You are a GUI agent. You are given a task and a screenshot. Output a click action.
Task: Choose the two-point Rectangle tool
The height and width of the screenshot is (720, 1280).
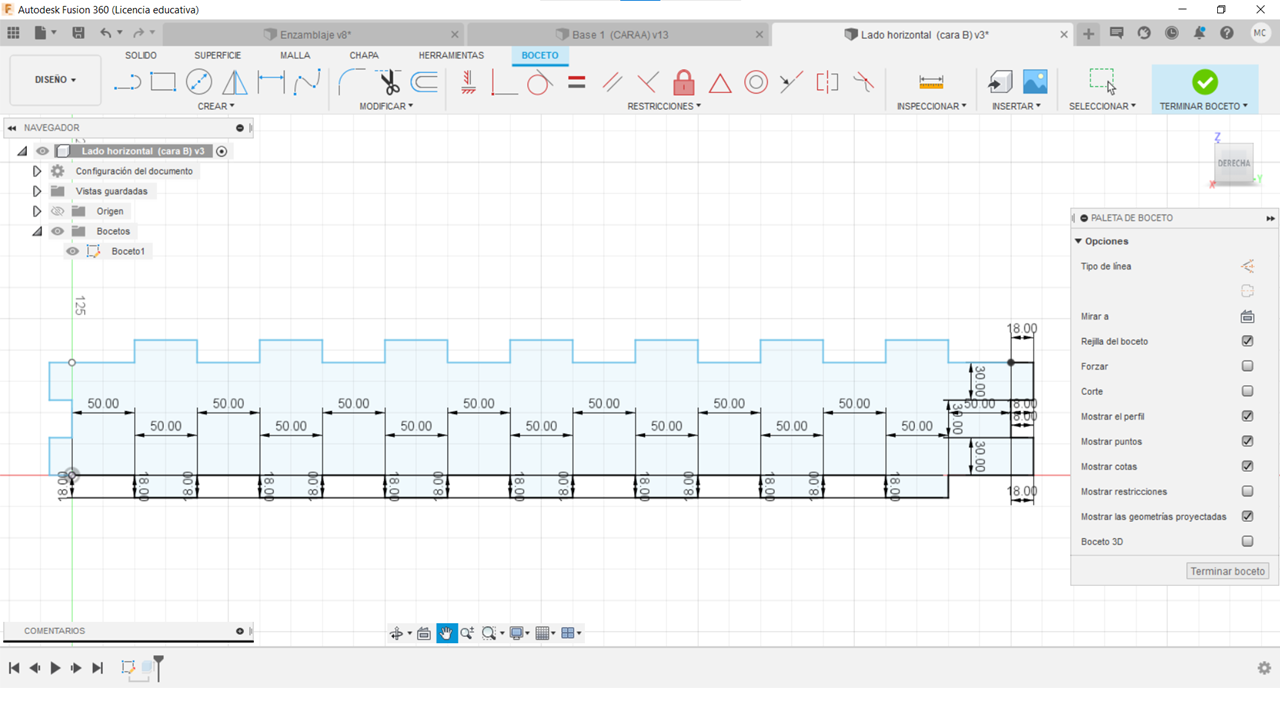pos(163,82)
